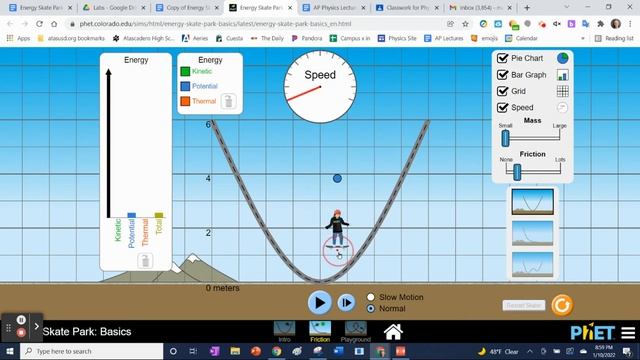The width and height of the screenshot is (640, 360).
Task: Select Slow Motion radio button
Action: (371, 297)
